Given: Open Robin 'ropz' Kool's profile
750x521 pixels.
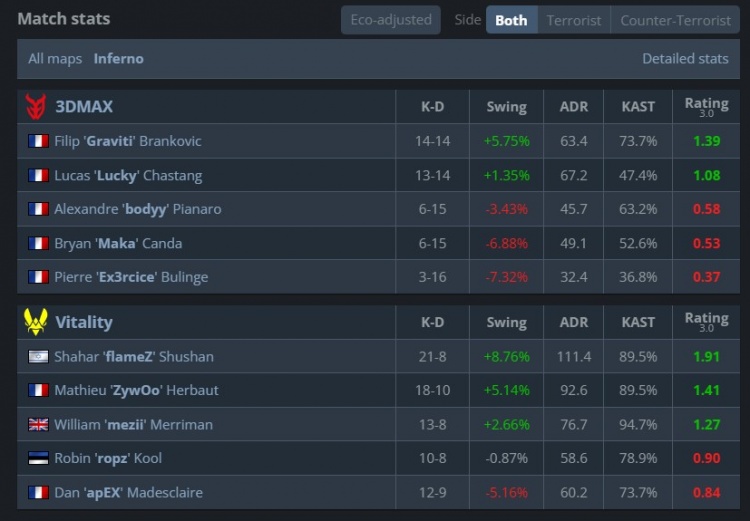Looking at the screenshot, I should (x=108, y=458).
